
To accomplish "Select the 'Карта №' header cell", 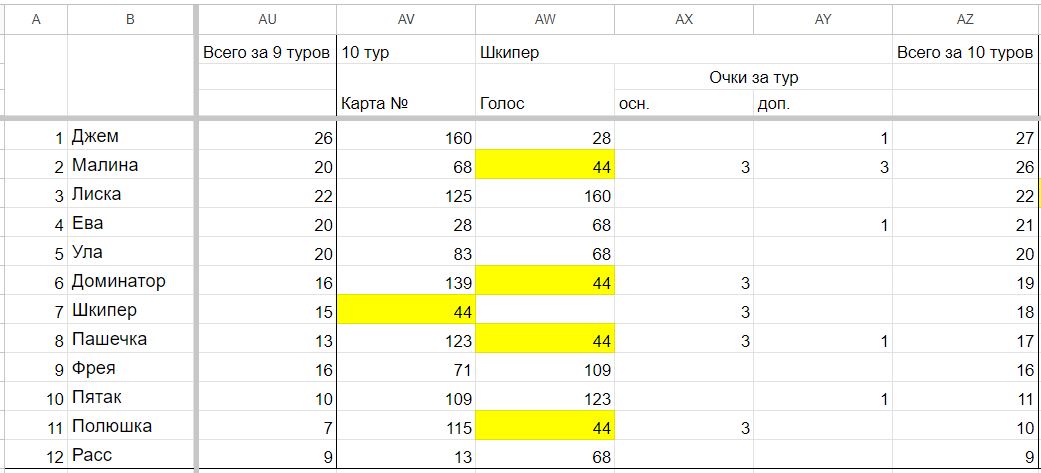I will point(406,103).
